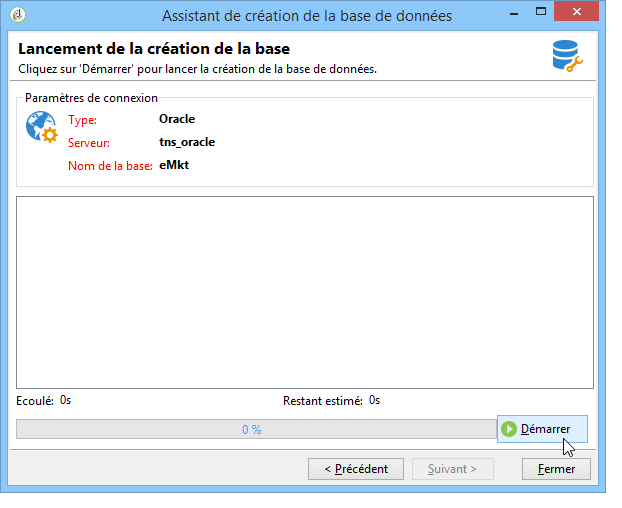Image resolution: width=622 pixels, height=508 pixels.
Task: Select the 'eMkt' database name value
Action: click(174, 165)
